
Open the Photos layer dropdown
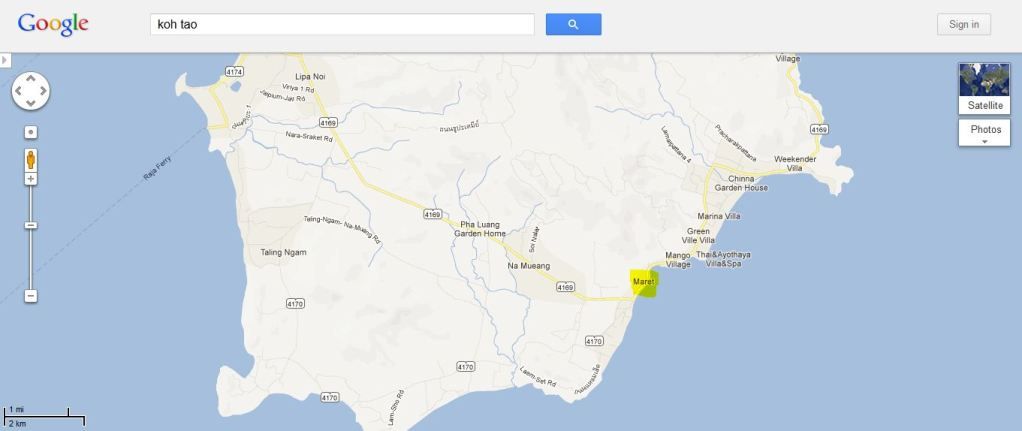pos(984,132)
